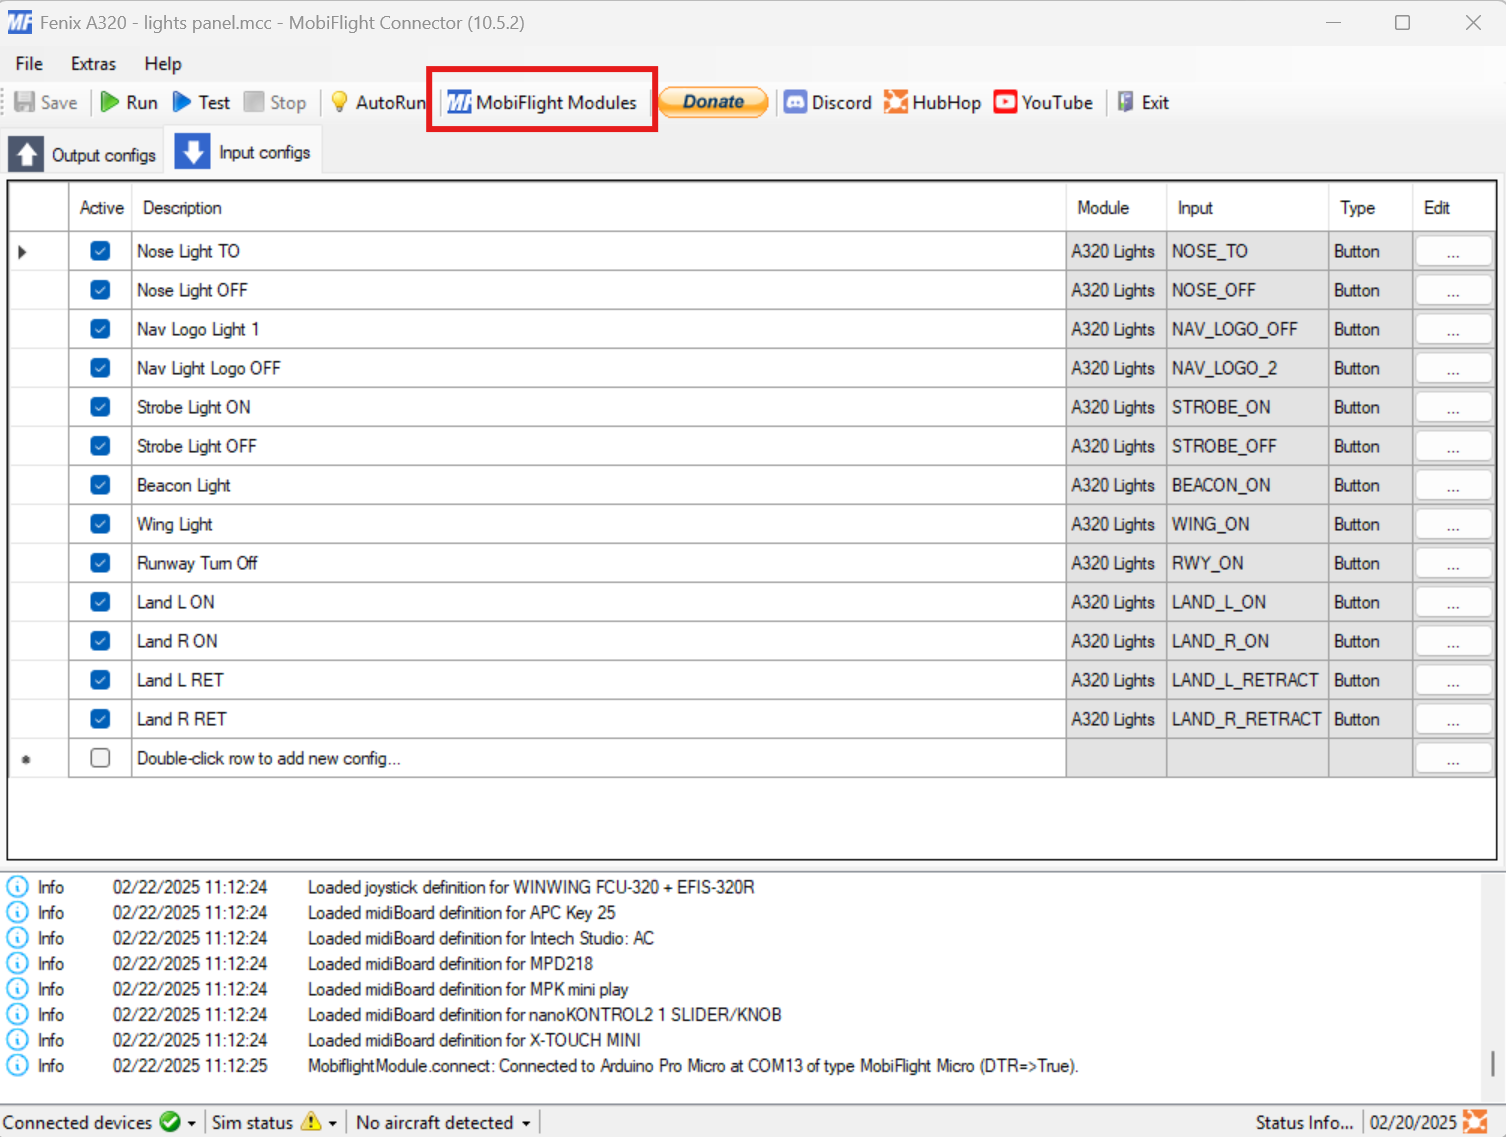Disable the Beacon Light config checkbox
This screenshot has height=1137, width=1506.
click(x=100, y=485)
